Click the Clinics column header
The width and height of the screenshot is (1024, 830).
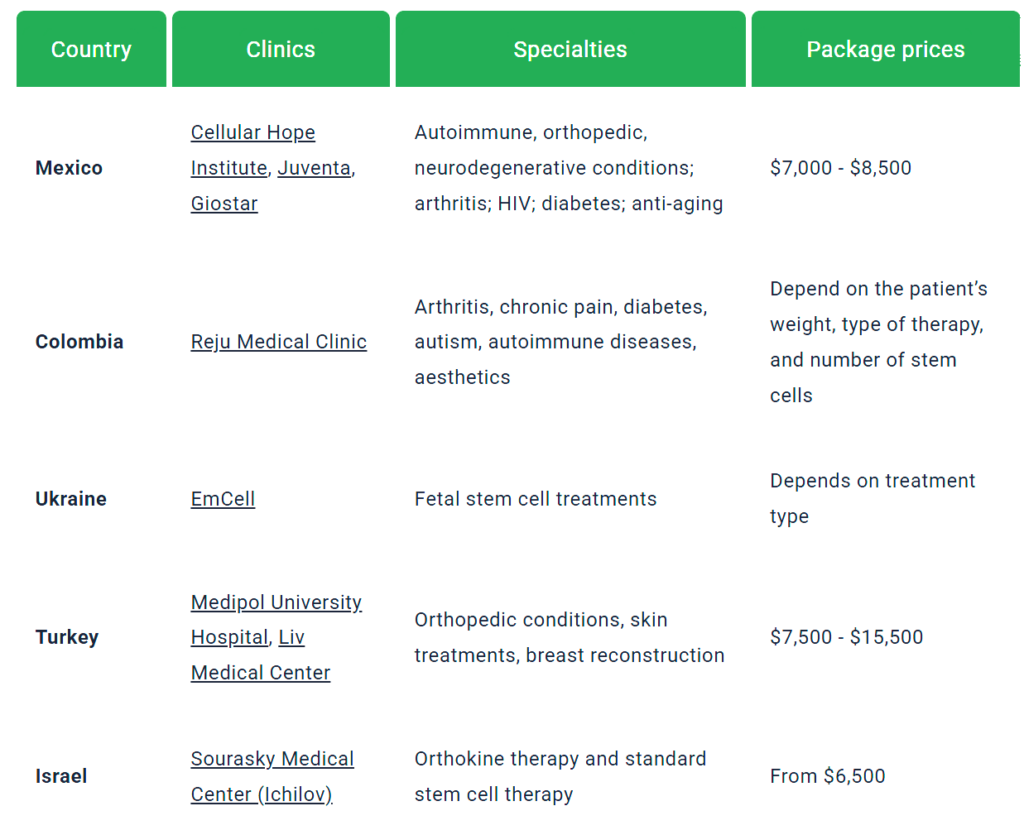tap(281, 49)
